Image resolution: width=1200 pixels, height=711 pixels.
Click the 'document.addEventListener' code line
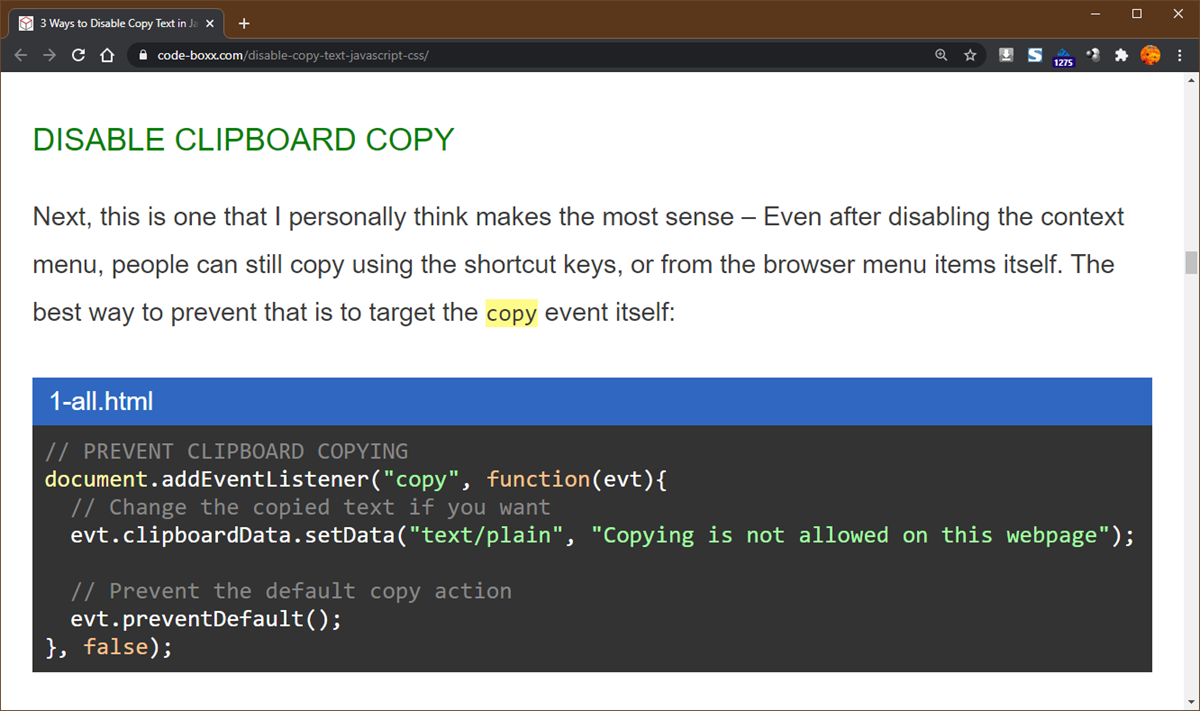[356, 479]
